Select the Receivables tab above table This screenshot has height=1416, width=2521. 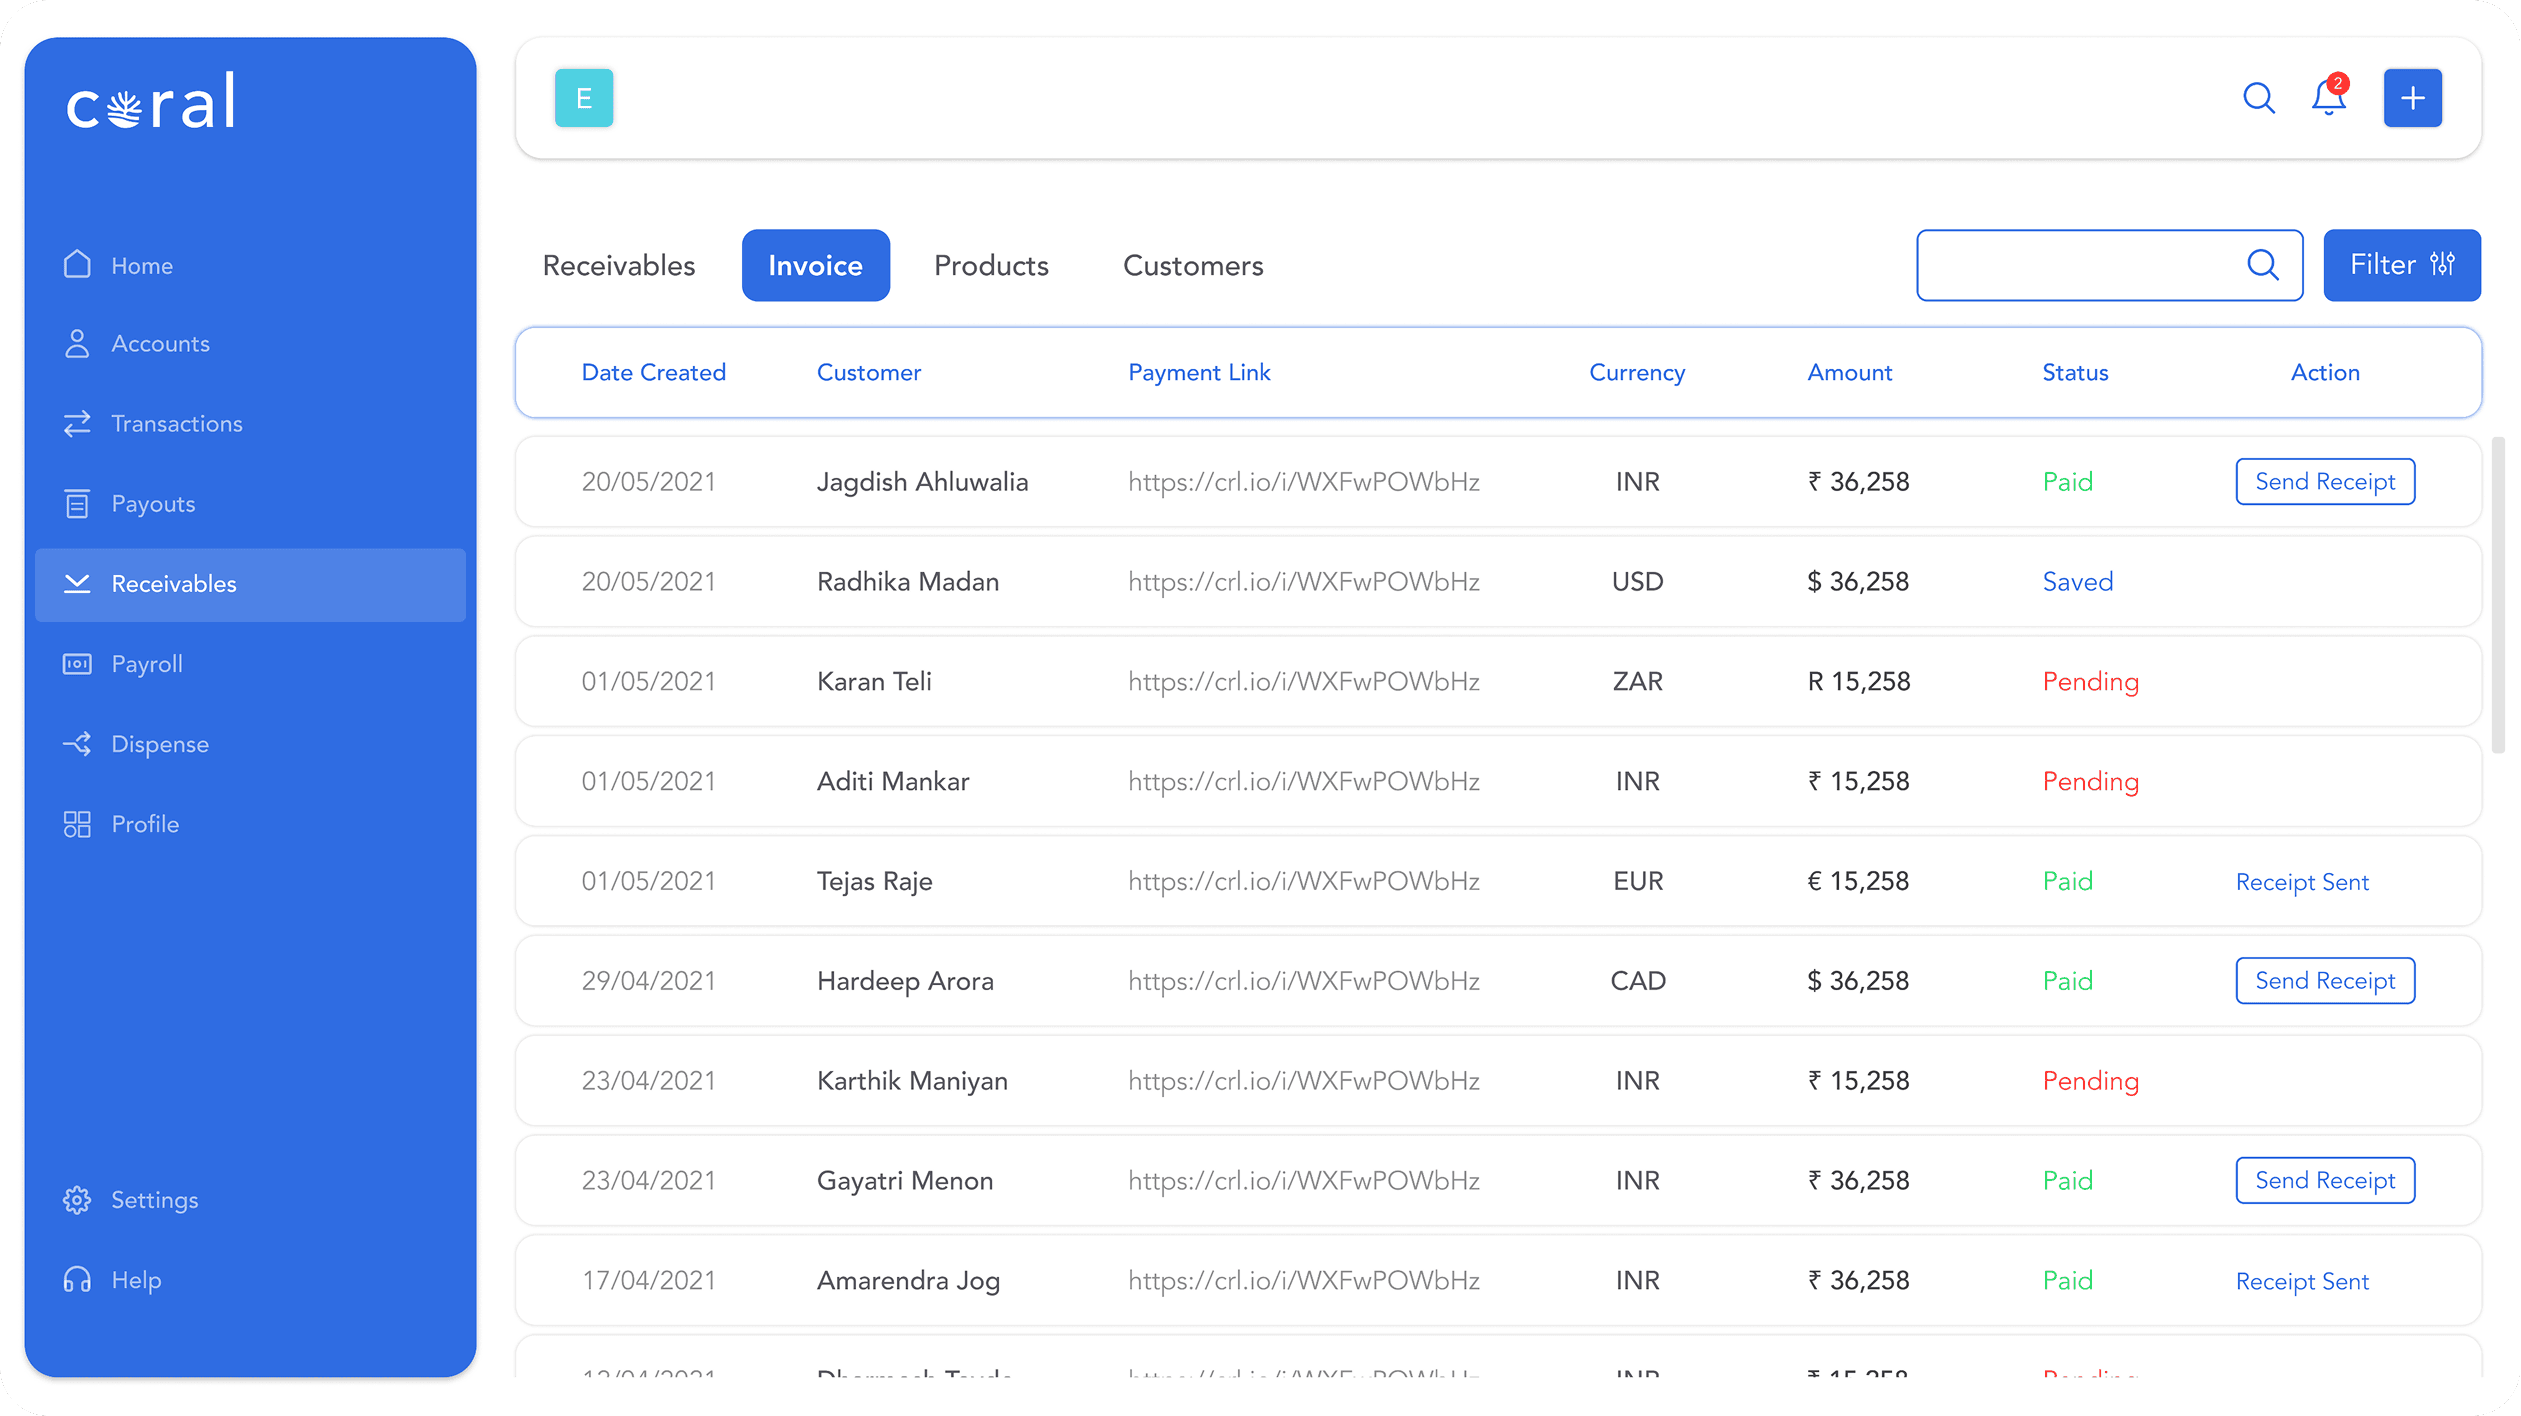click(x=618, y=266)
